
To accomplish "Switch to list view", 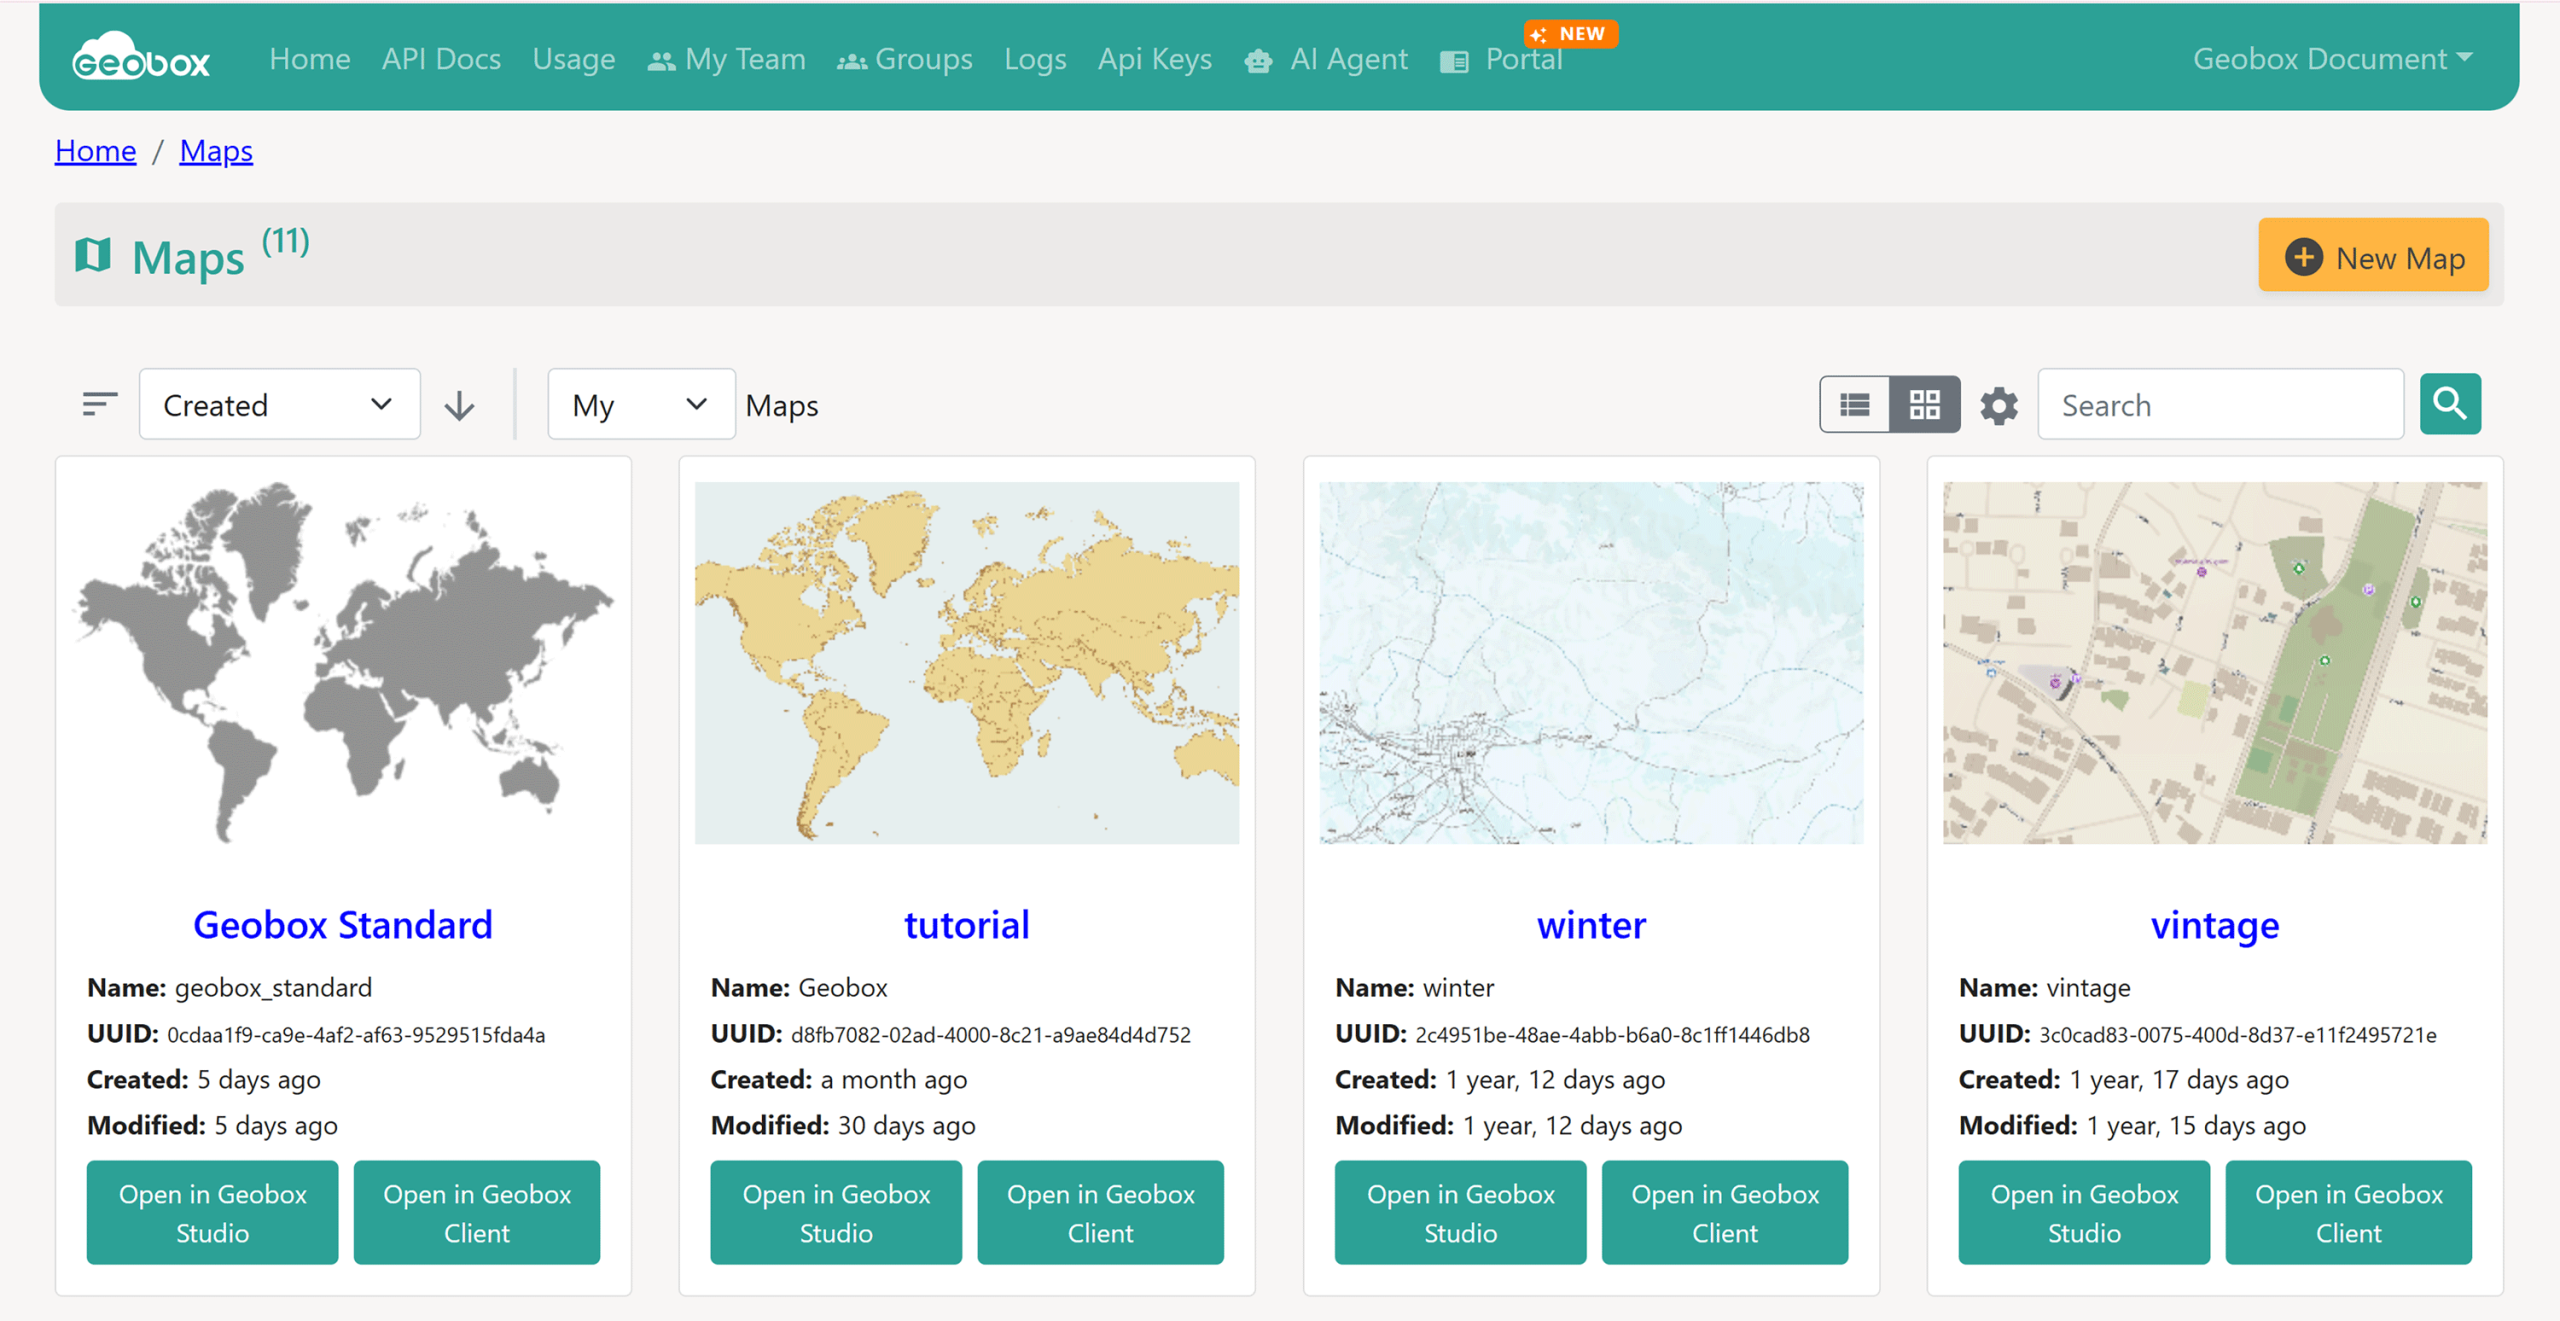I will tap(1855, 404).
